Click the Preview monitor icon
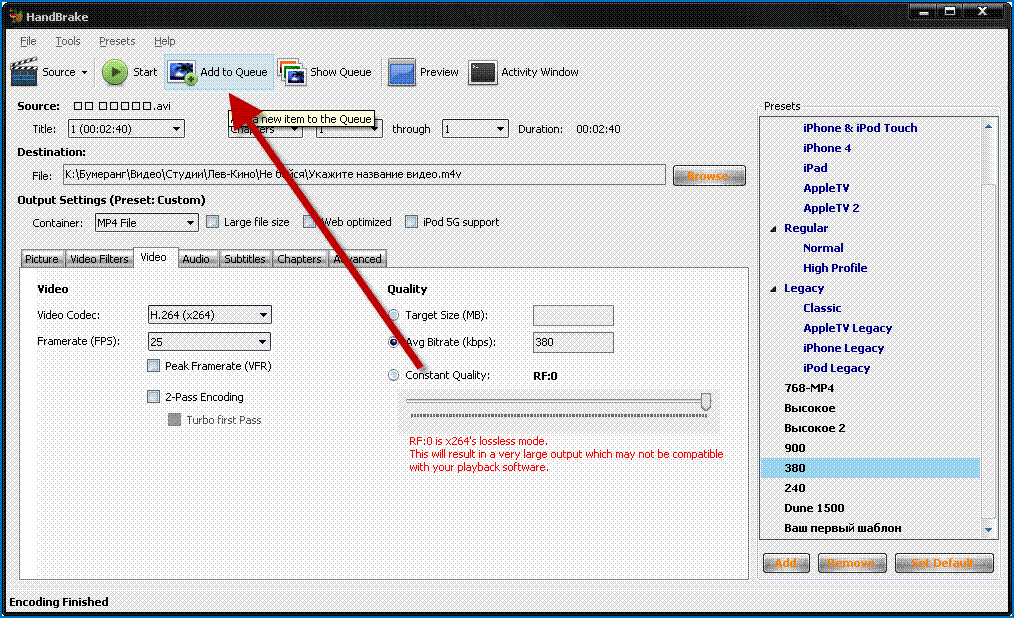The width and height of the screenshot is (1014, 618). click(402, 72)
